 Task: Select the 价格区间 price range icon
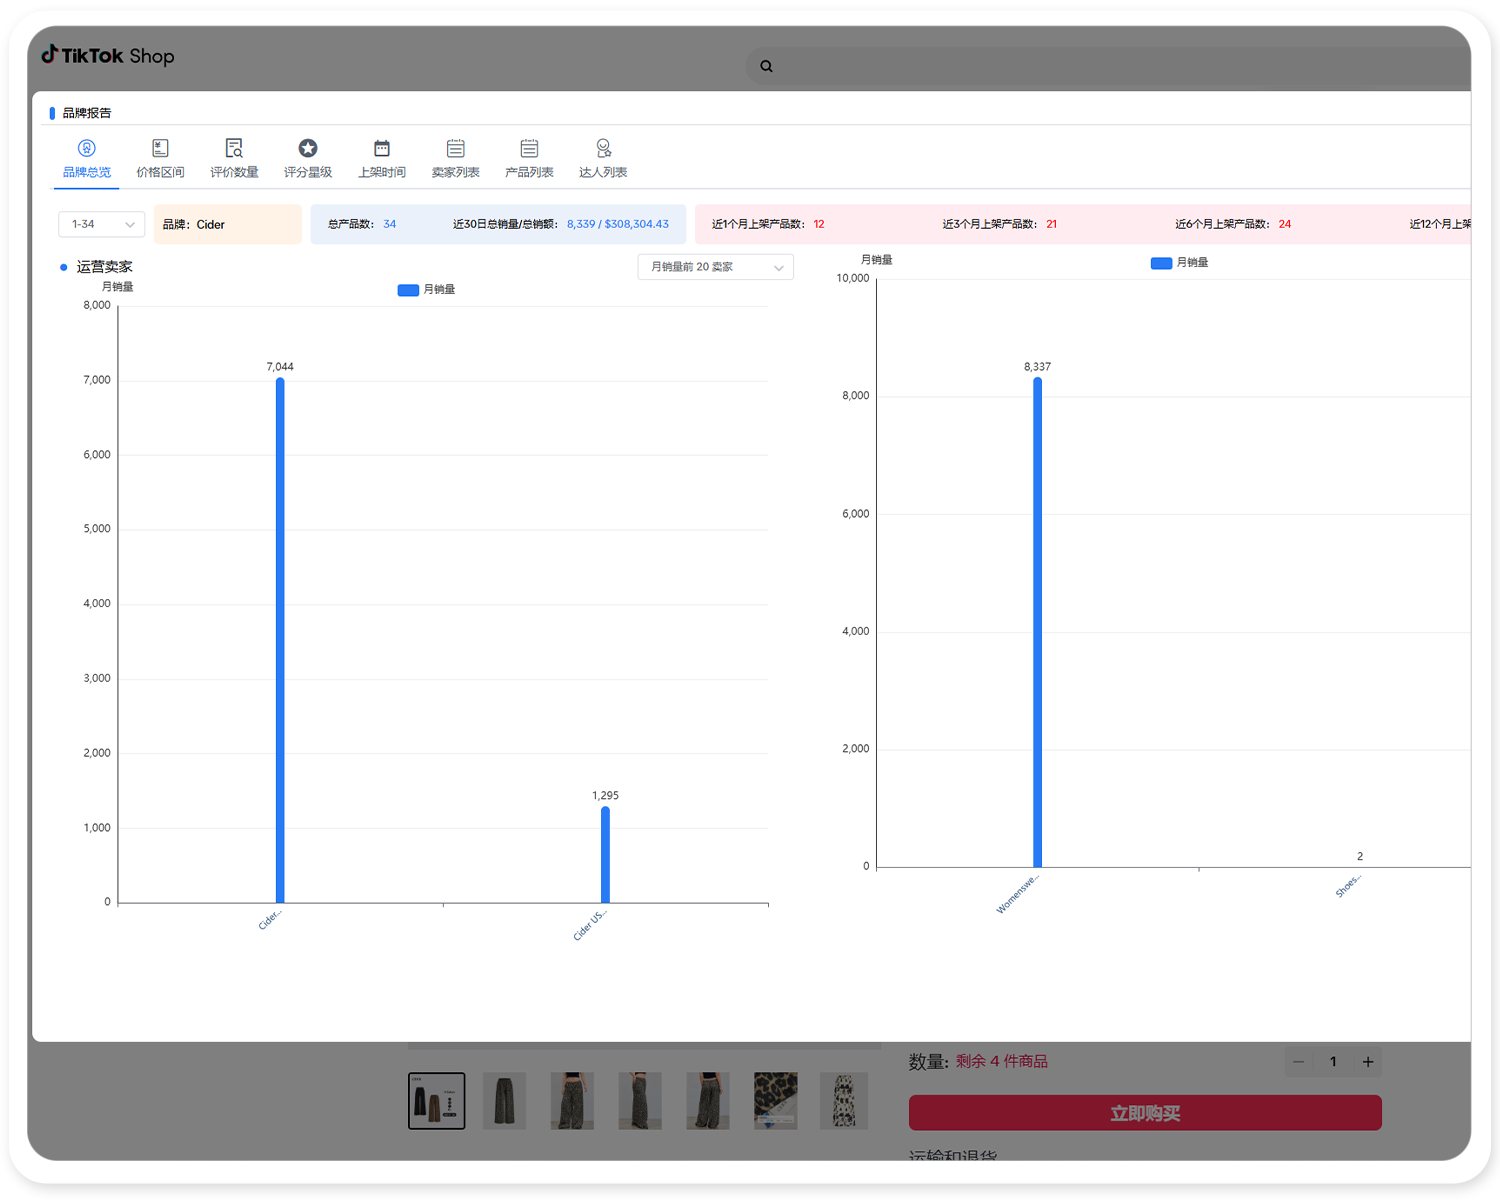[x=160, y=148]
